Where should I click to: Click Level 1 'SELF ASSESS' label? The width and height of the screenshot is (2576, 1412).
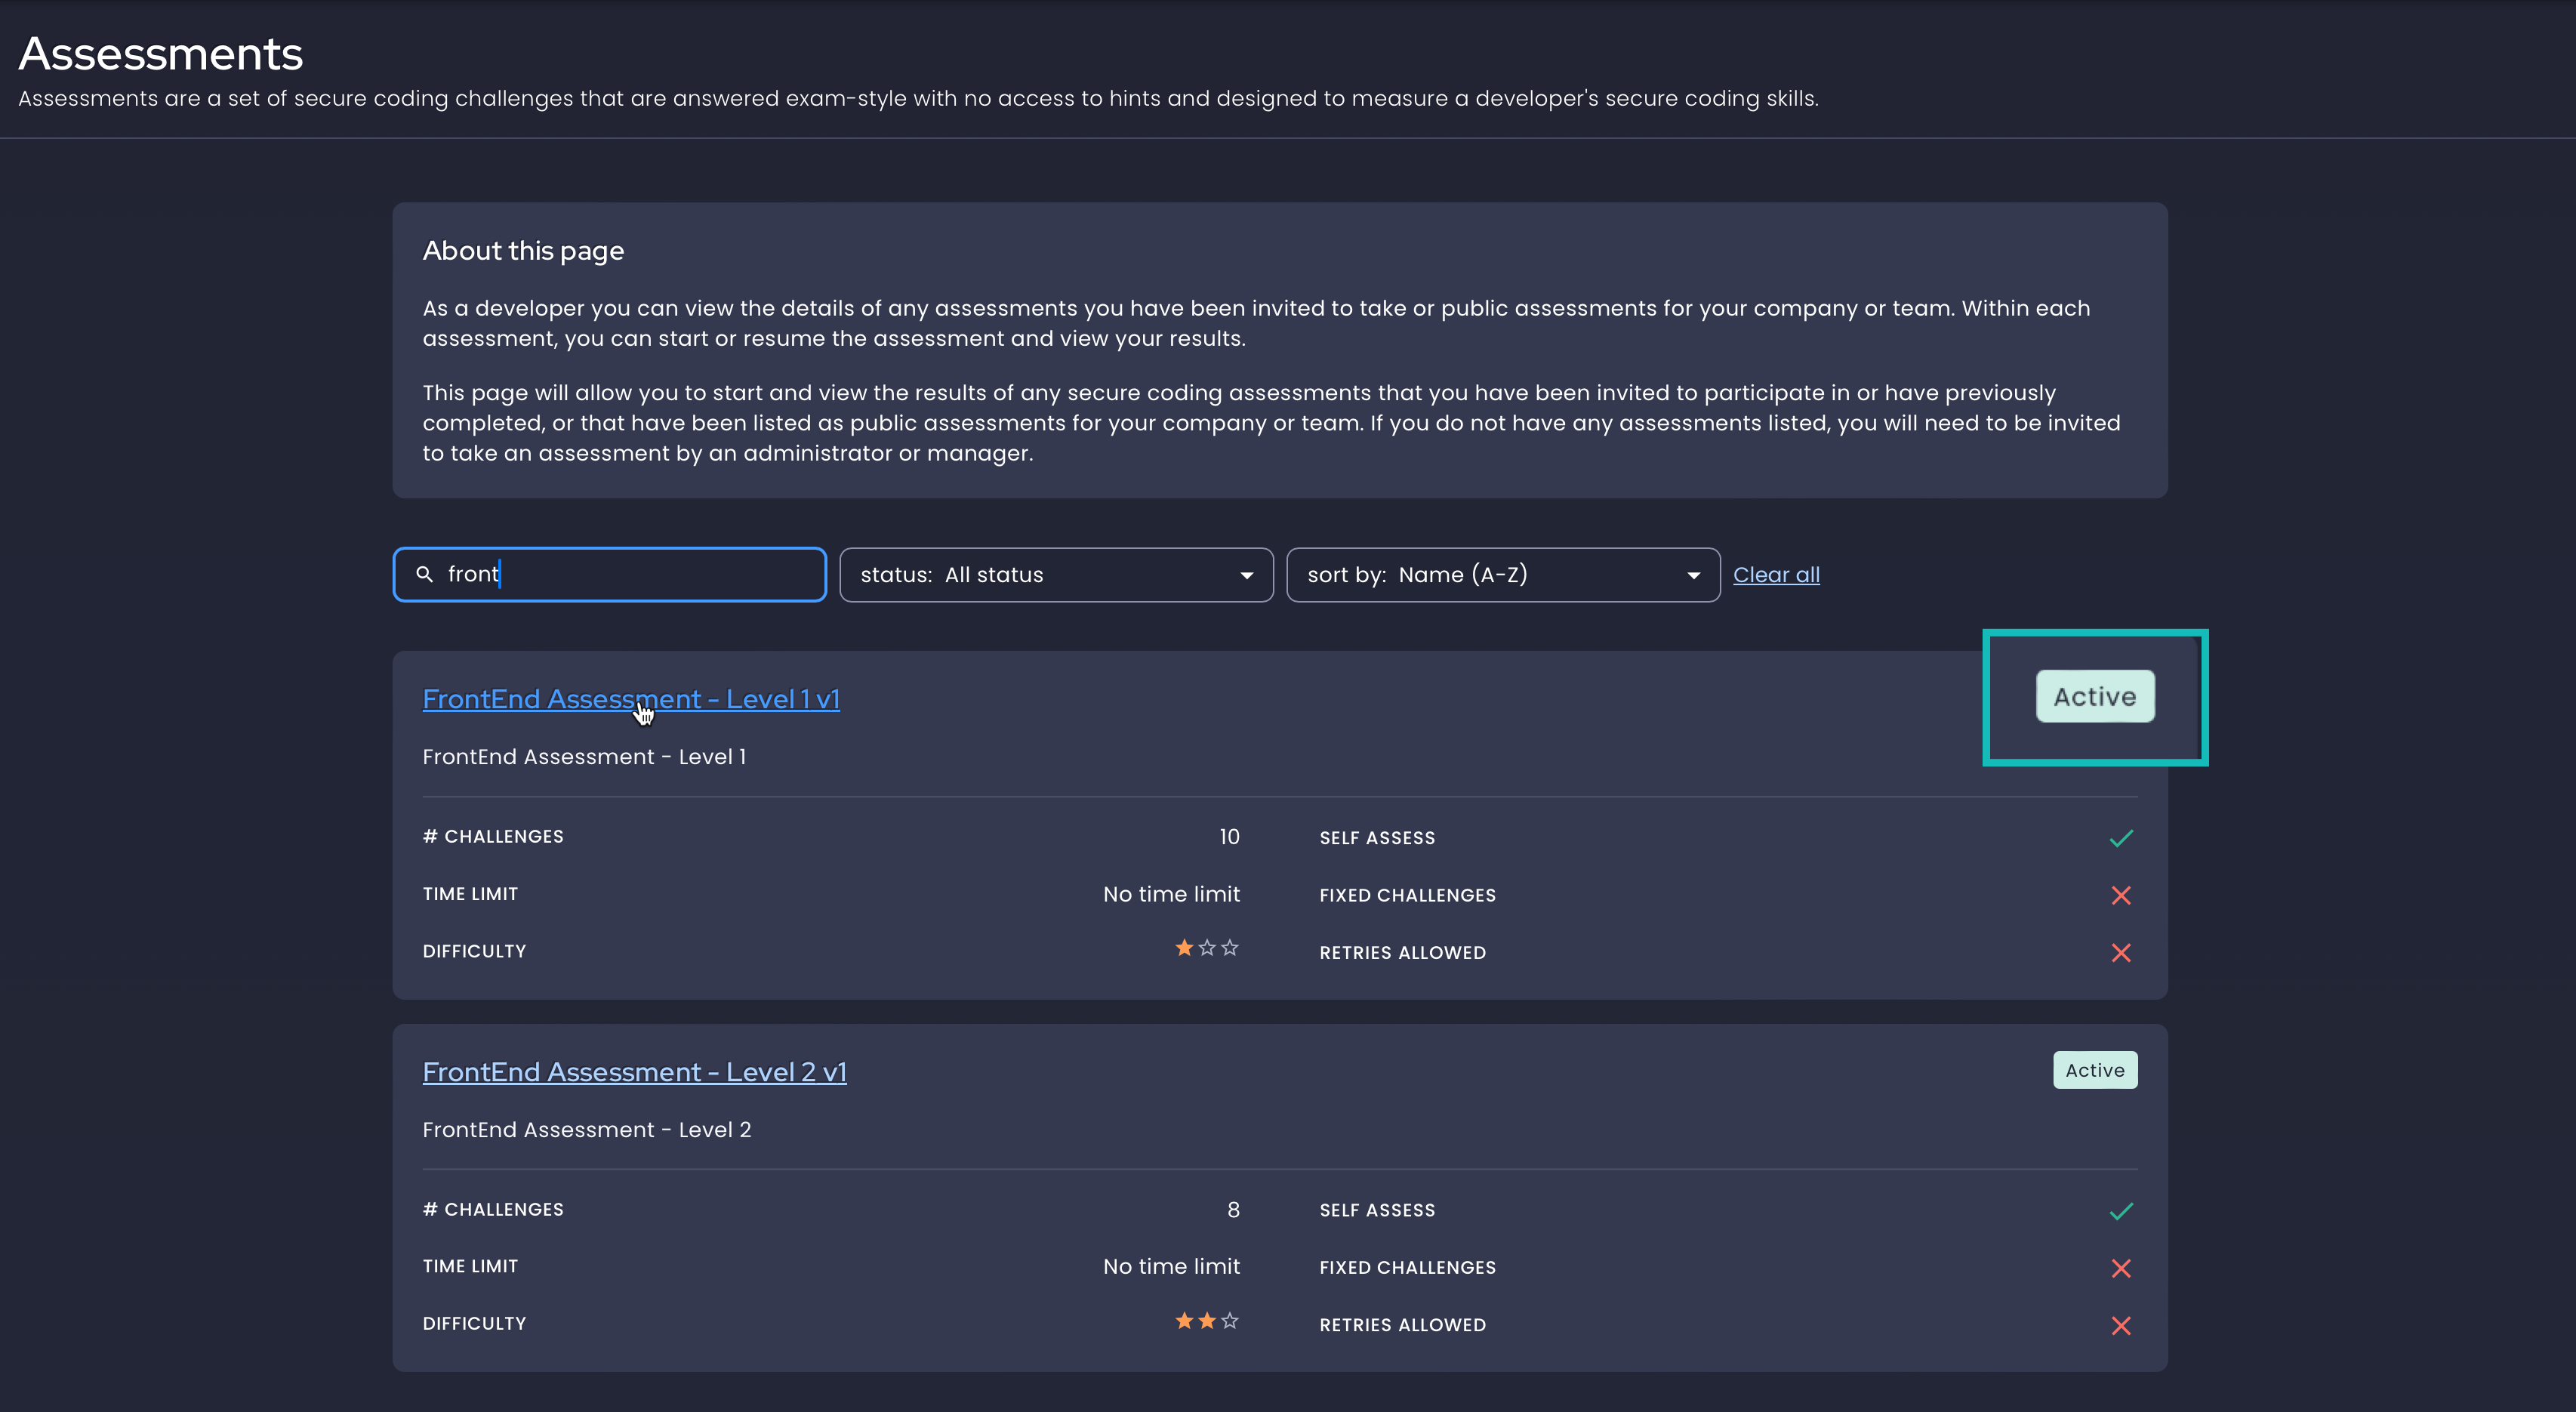click(1377, 838)
